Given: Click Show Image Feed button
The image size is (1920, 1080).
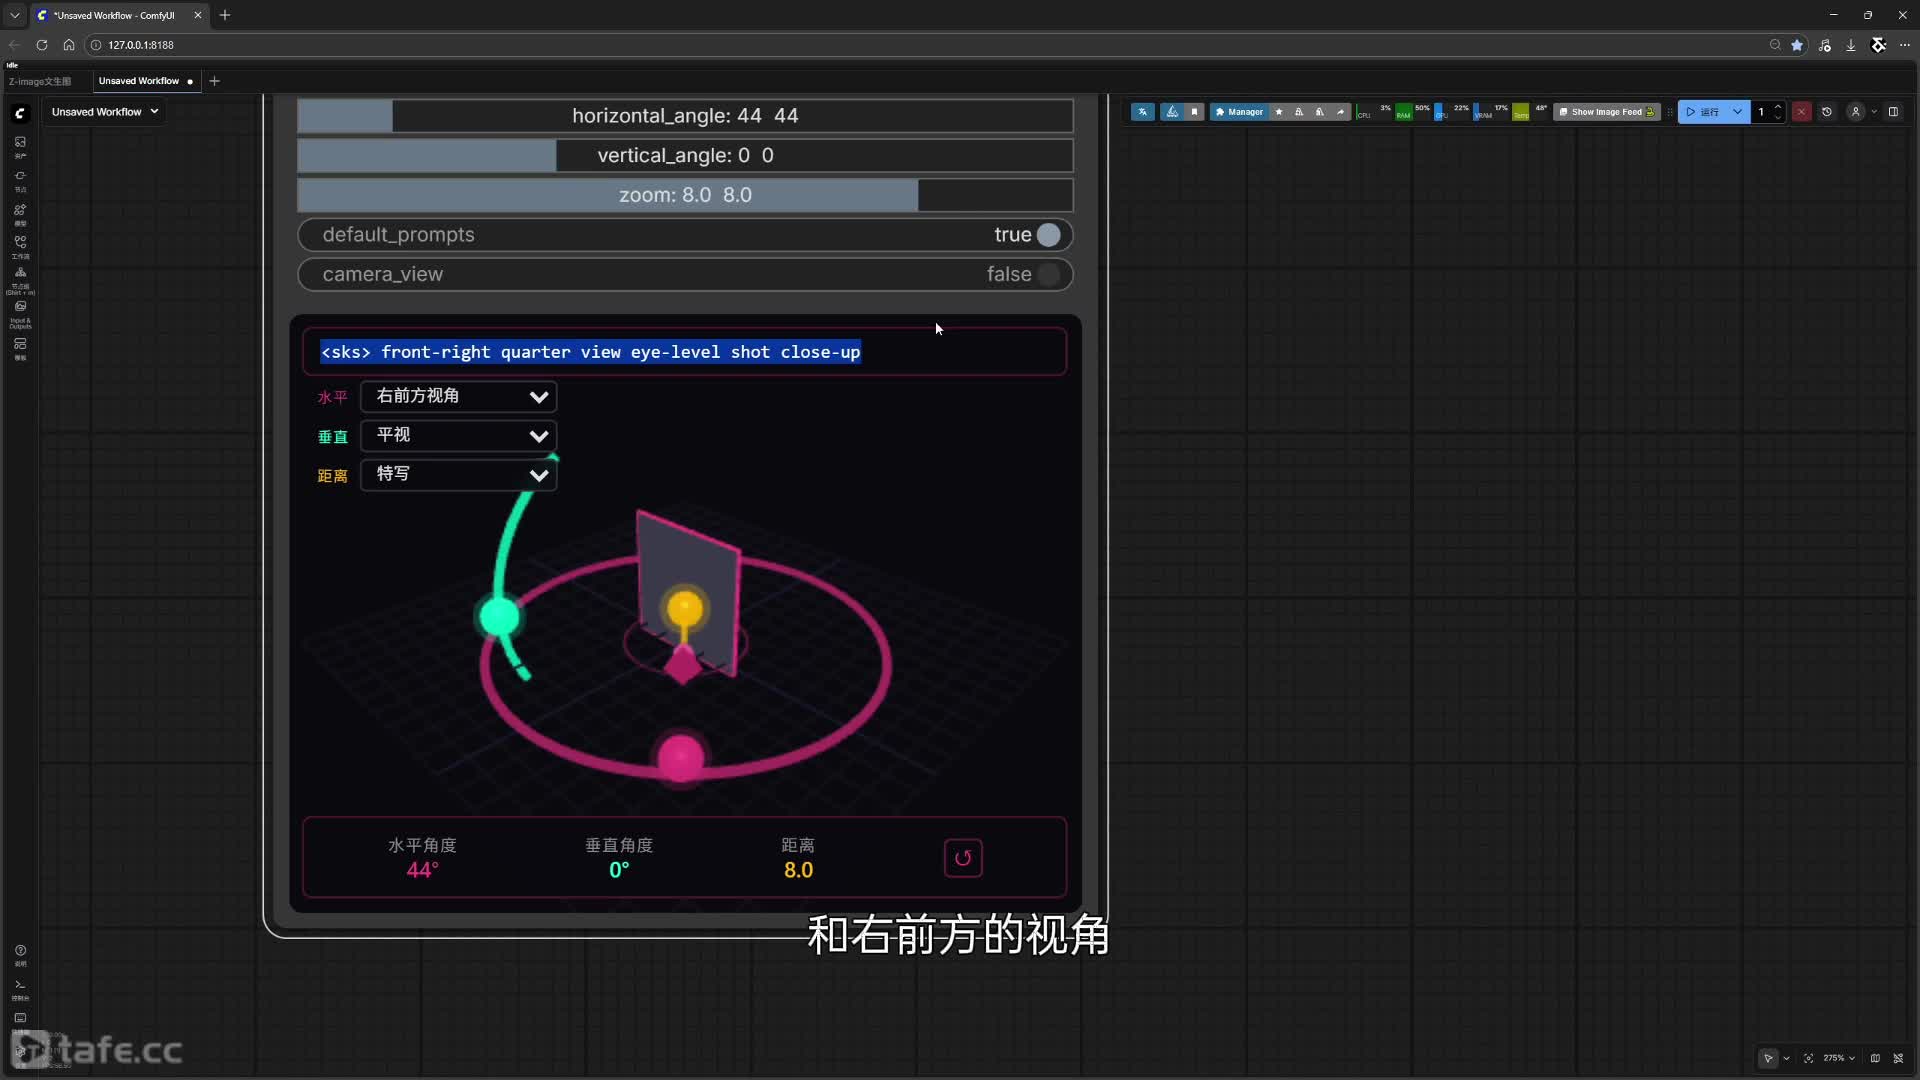Looking at the screenshot, I should [x=1606, y=112].
